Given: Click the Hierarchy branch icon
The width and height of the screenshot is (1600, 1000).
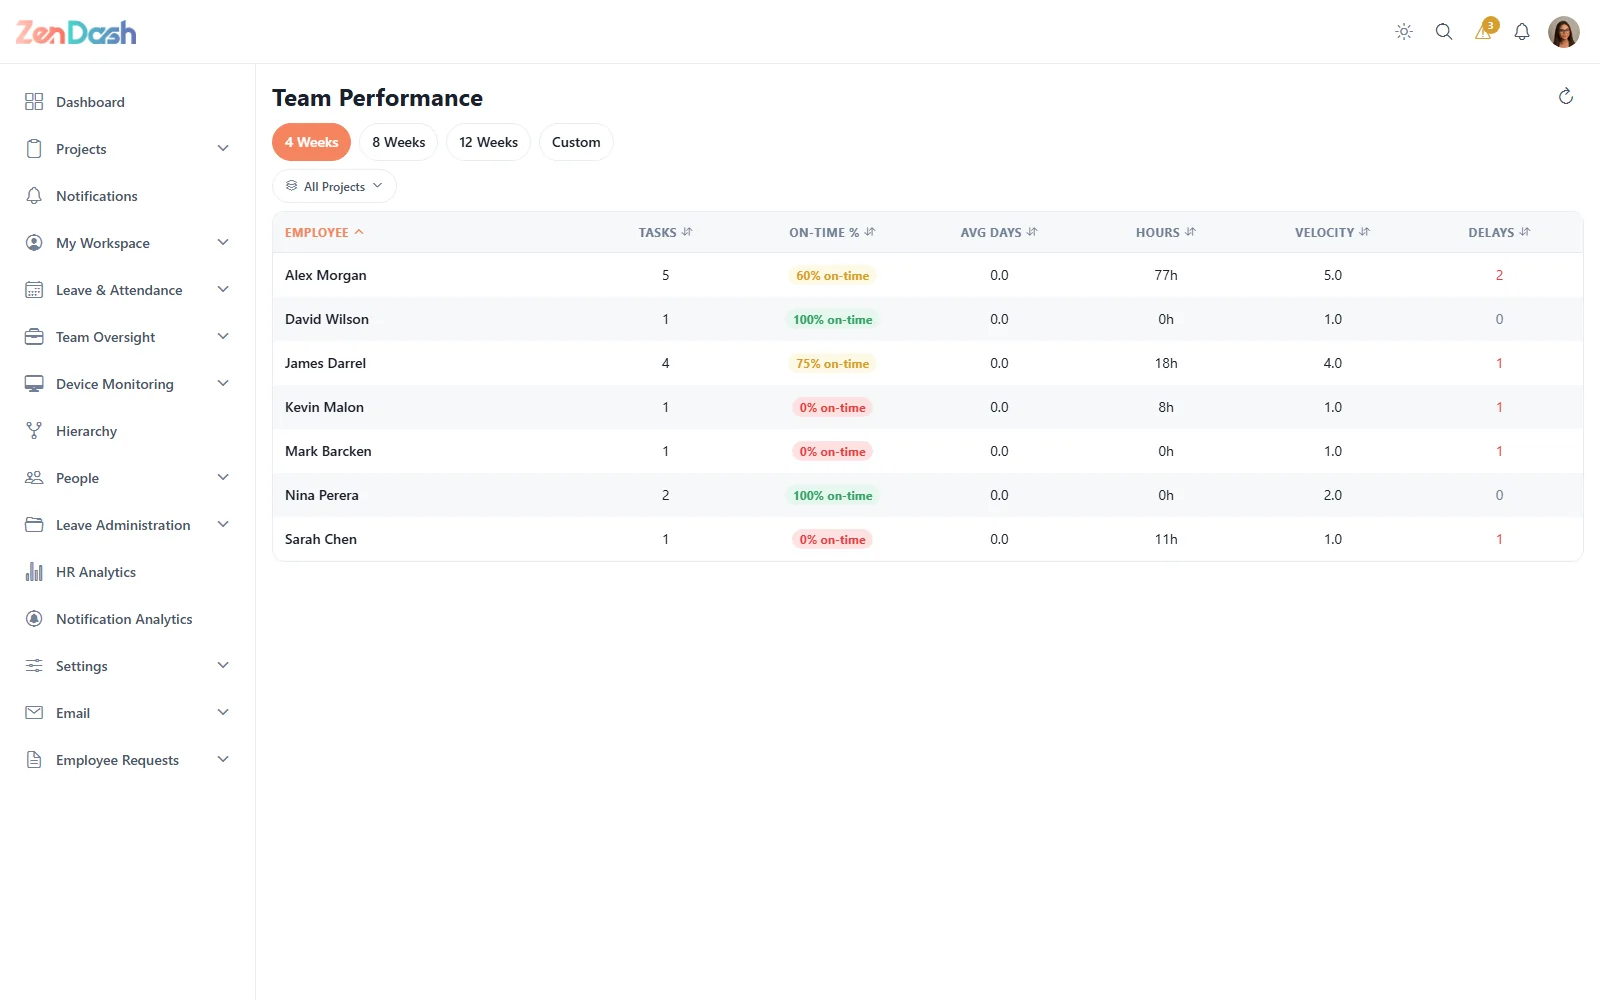Looking at the screenshot, I should [x=34, y=431].
